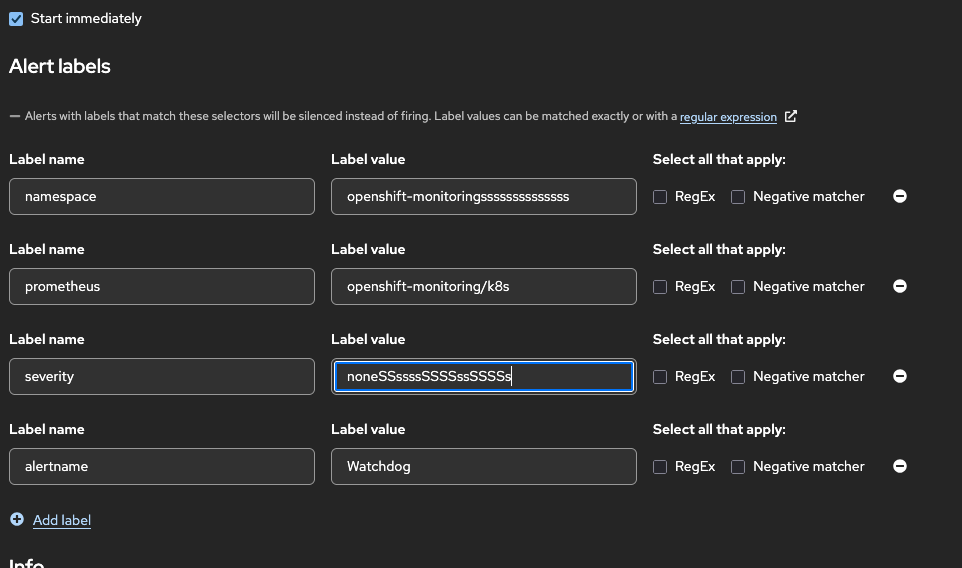Click the external link icon after regular expression
Image resolution: width=962 pixels, height=568 pixels.
791,116
